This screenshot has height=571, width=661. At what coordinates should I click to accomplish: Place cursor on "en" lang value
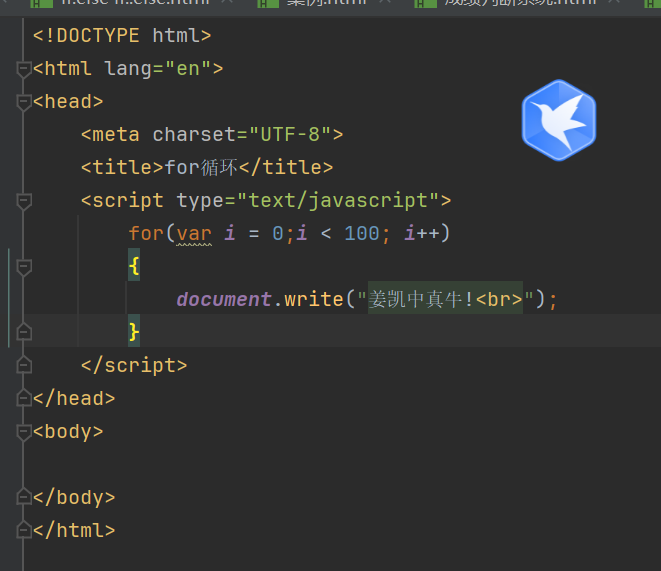(188, 69)
